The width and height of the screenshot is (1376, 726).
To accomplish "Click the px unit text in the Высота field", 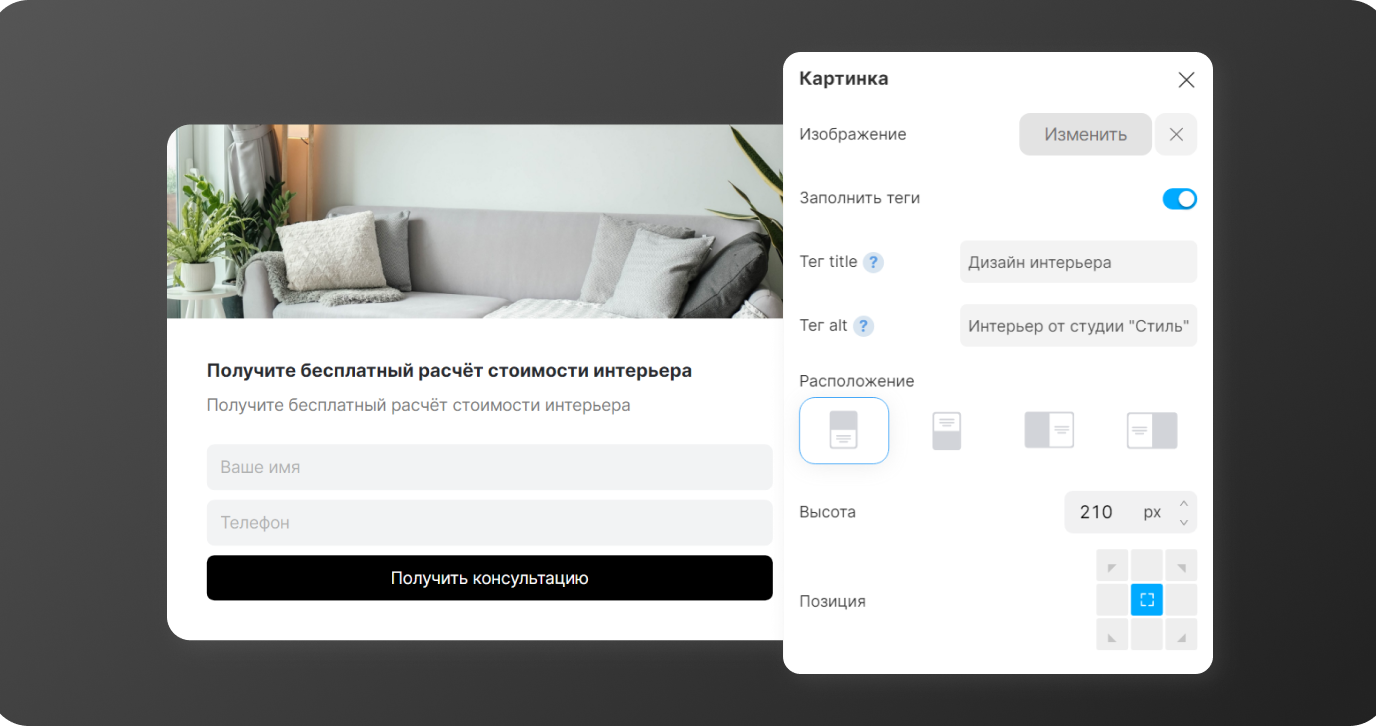I will (1152, 512).
